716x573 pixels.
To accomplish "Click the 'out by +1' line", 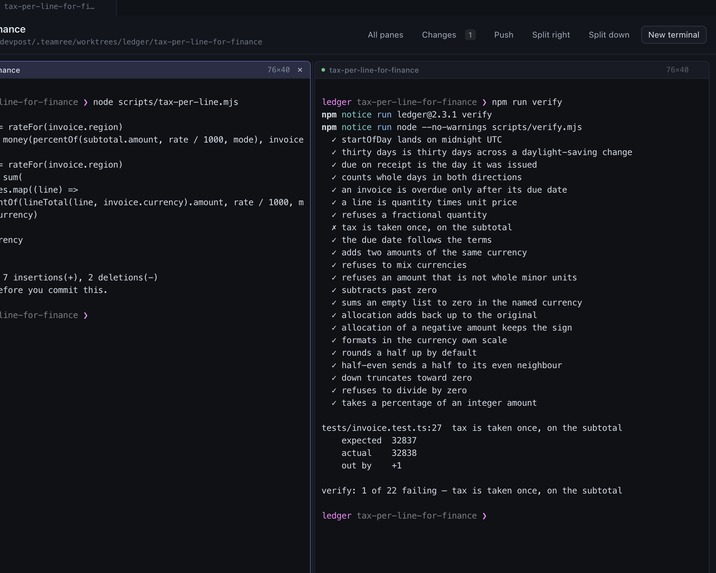I will 371,466.
